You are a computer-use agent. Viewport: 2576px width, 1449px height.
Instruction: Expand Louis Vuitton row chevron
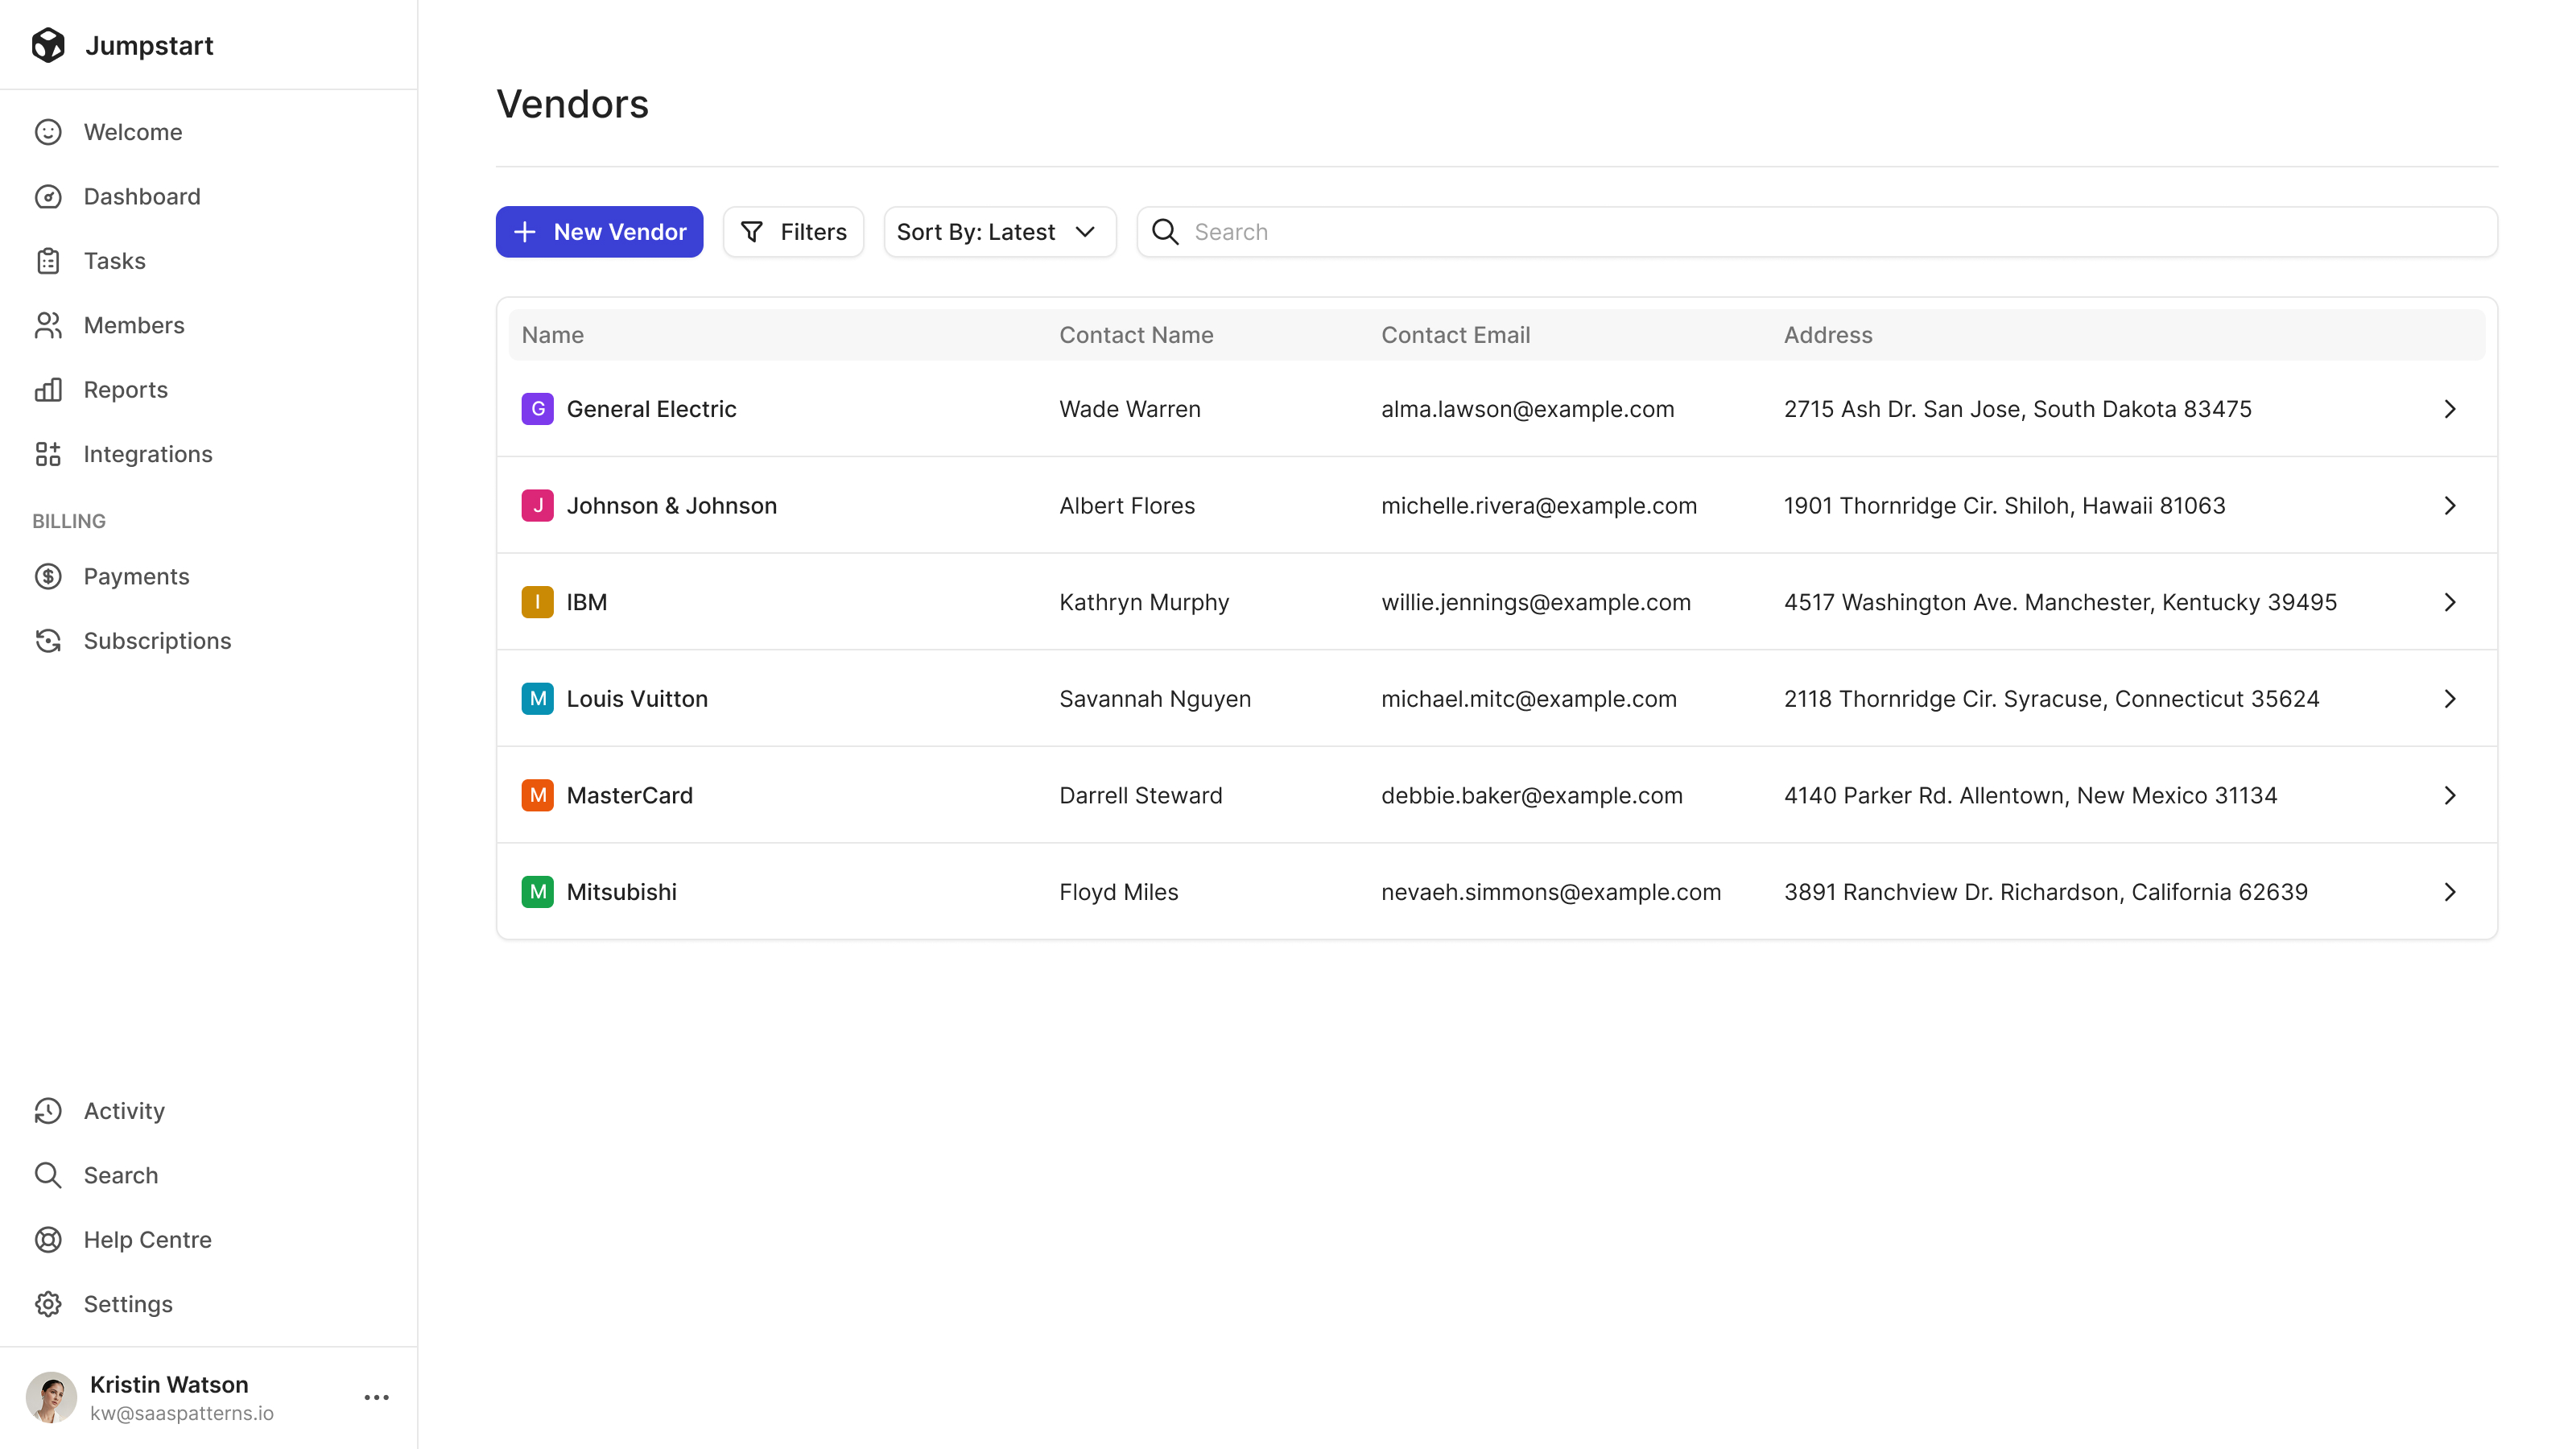(x=2450, y=698)
